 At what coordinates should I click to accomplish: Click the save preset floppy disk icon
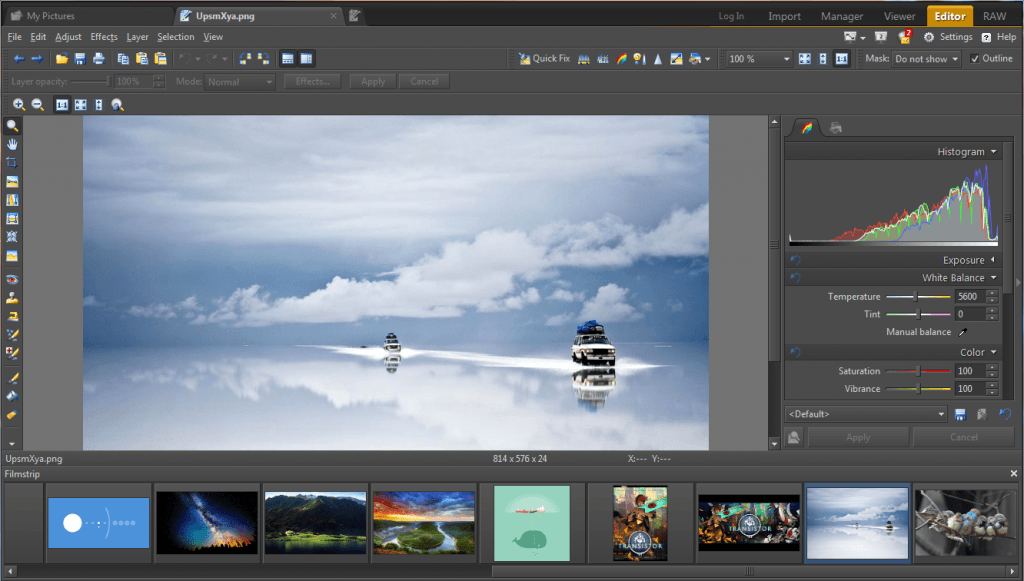pyautogui.click(x=960, y=414)
